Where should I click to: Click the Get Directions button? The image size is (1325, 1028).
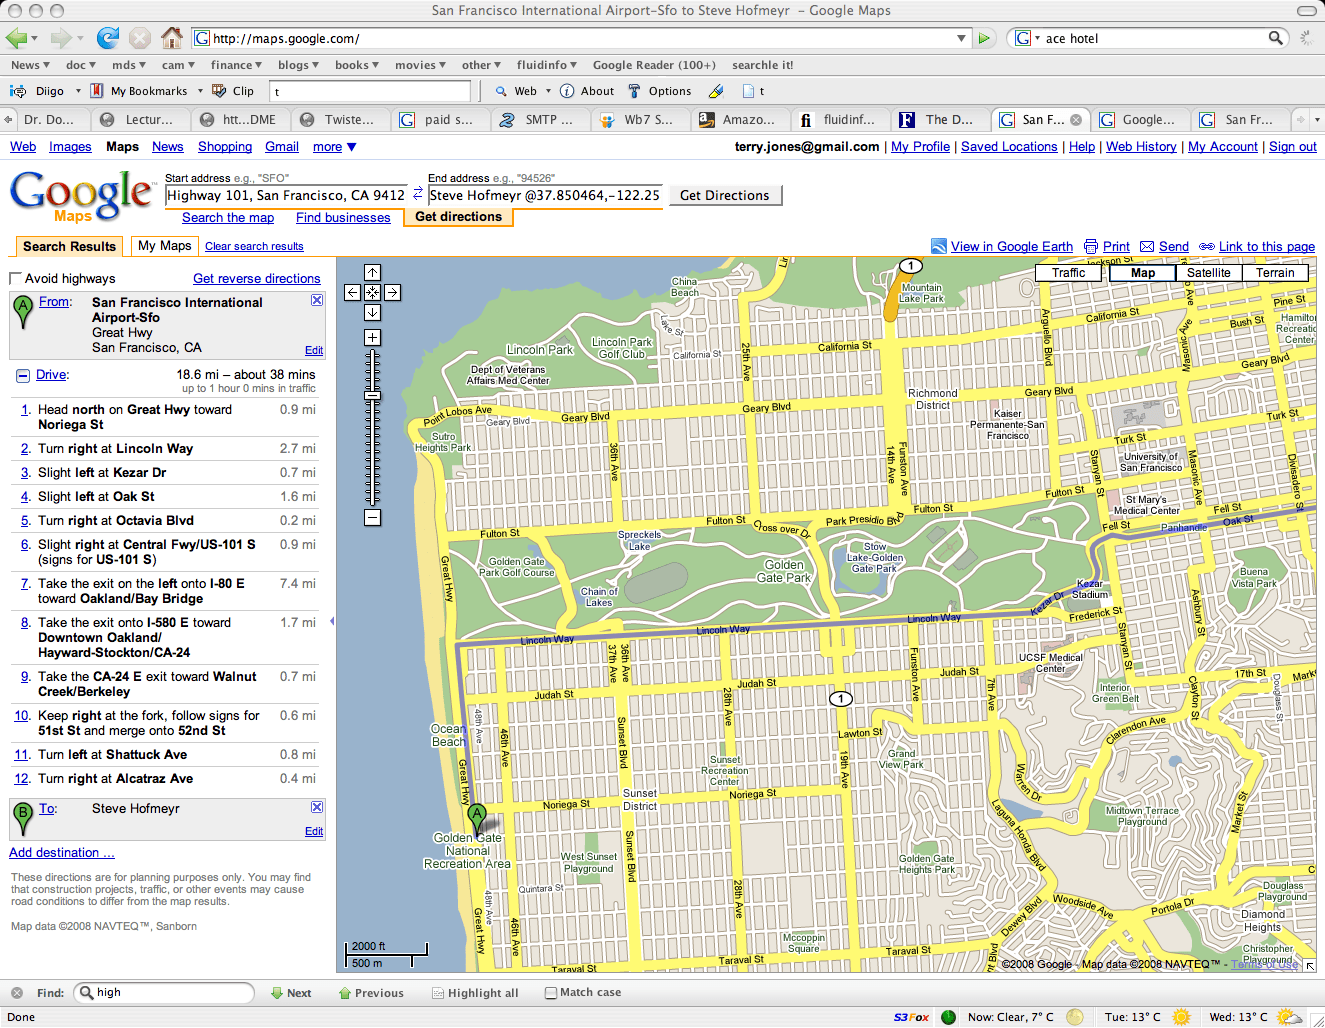[x=725, y=195]
